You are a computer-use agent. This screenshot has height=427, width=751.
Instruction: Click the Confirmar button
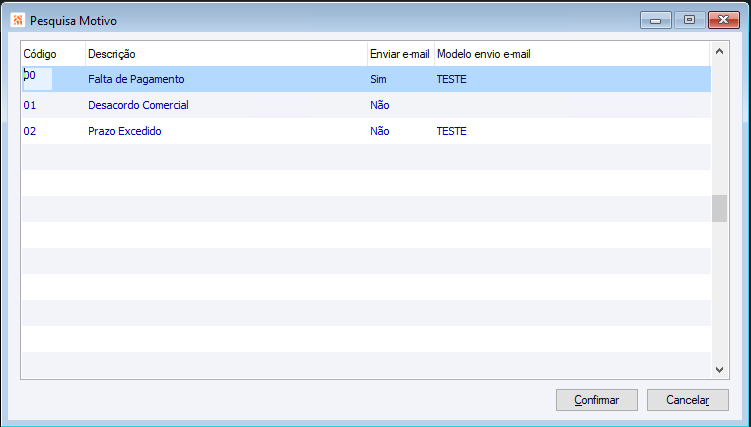pyautogui.click(x=596, y=400)
